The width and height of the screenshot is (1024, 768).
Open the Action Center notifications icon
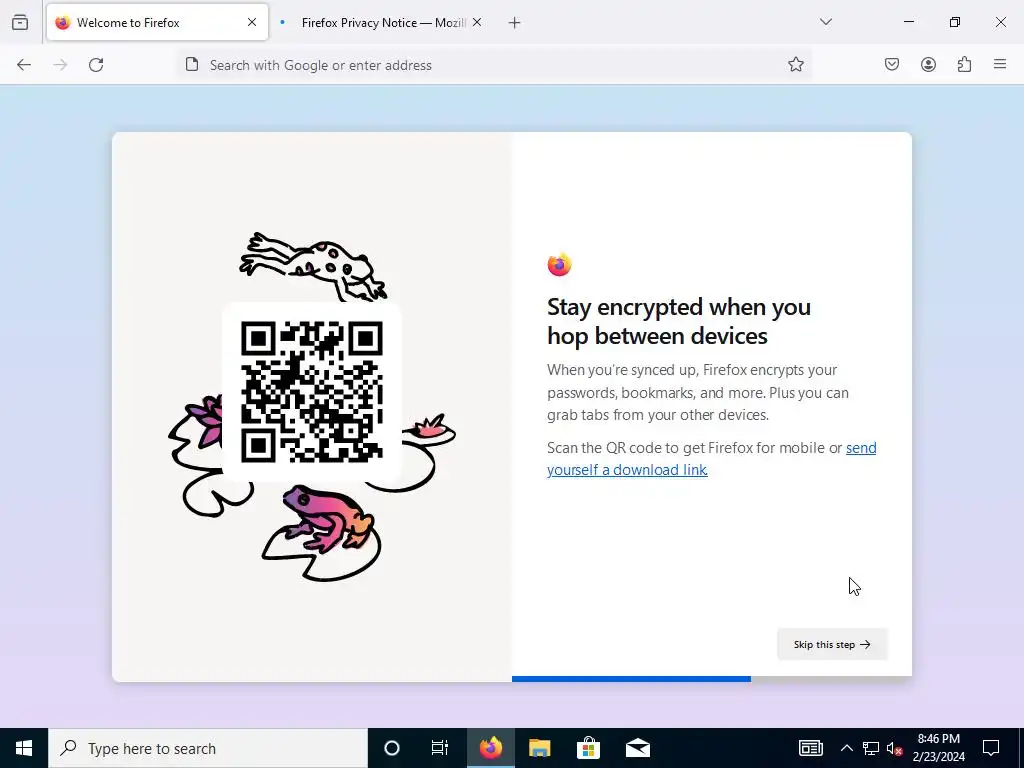click(x=991, y=748)
